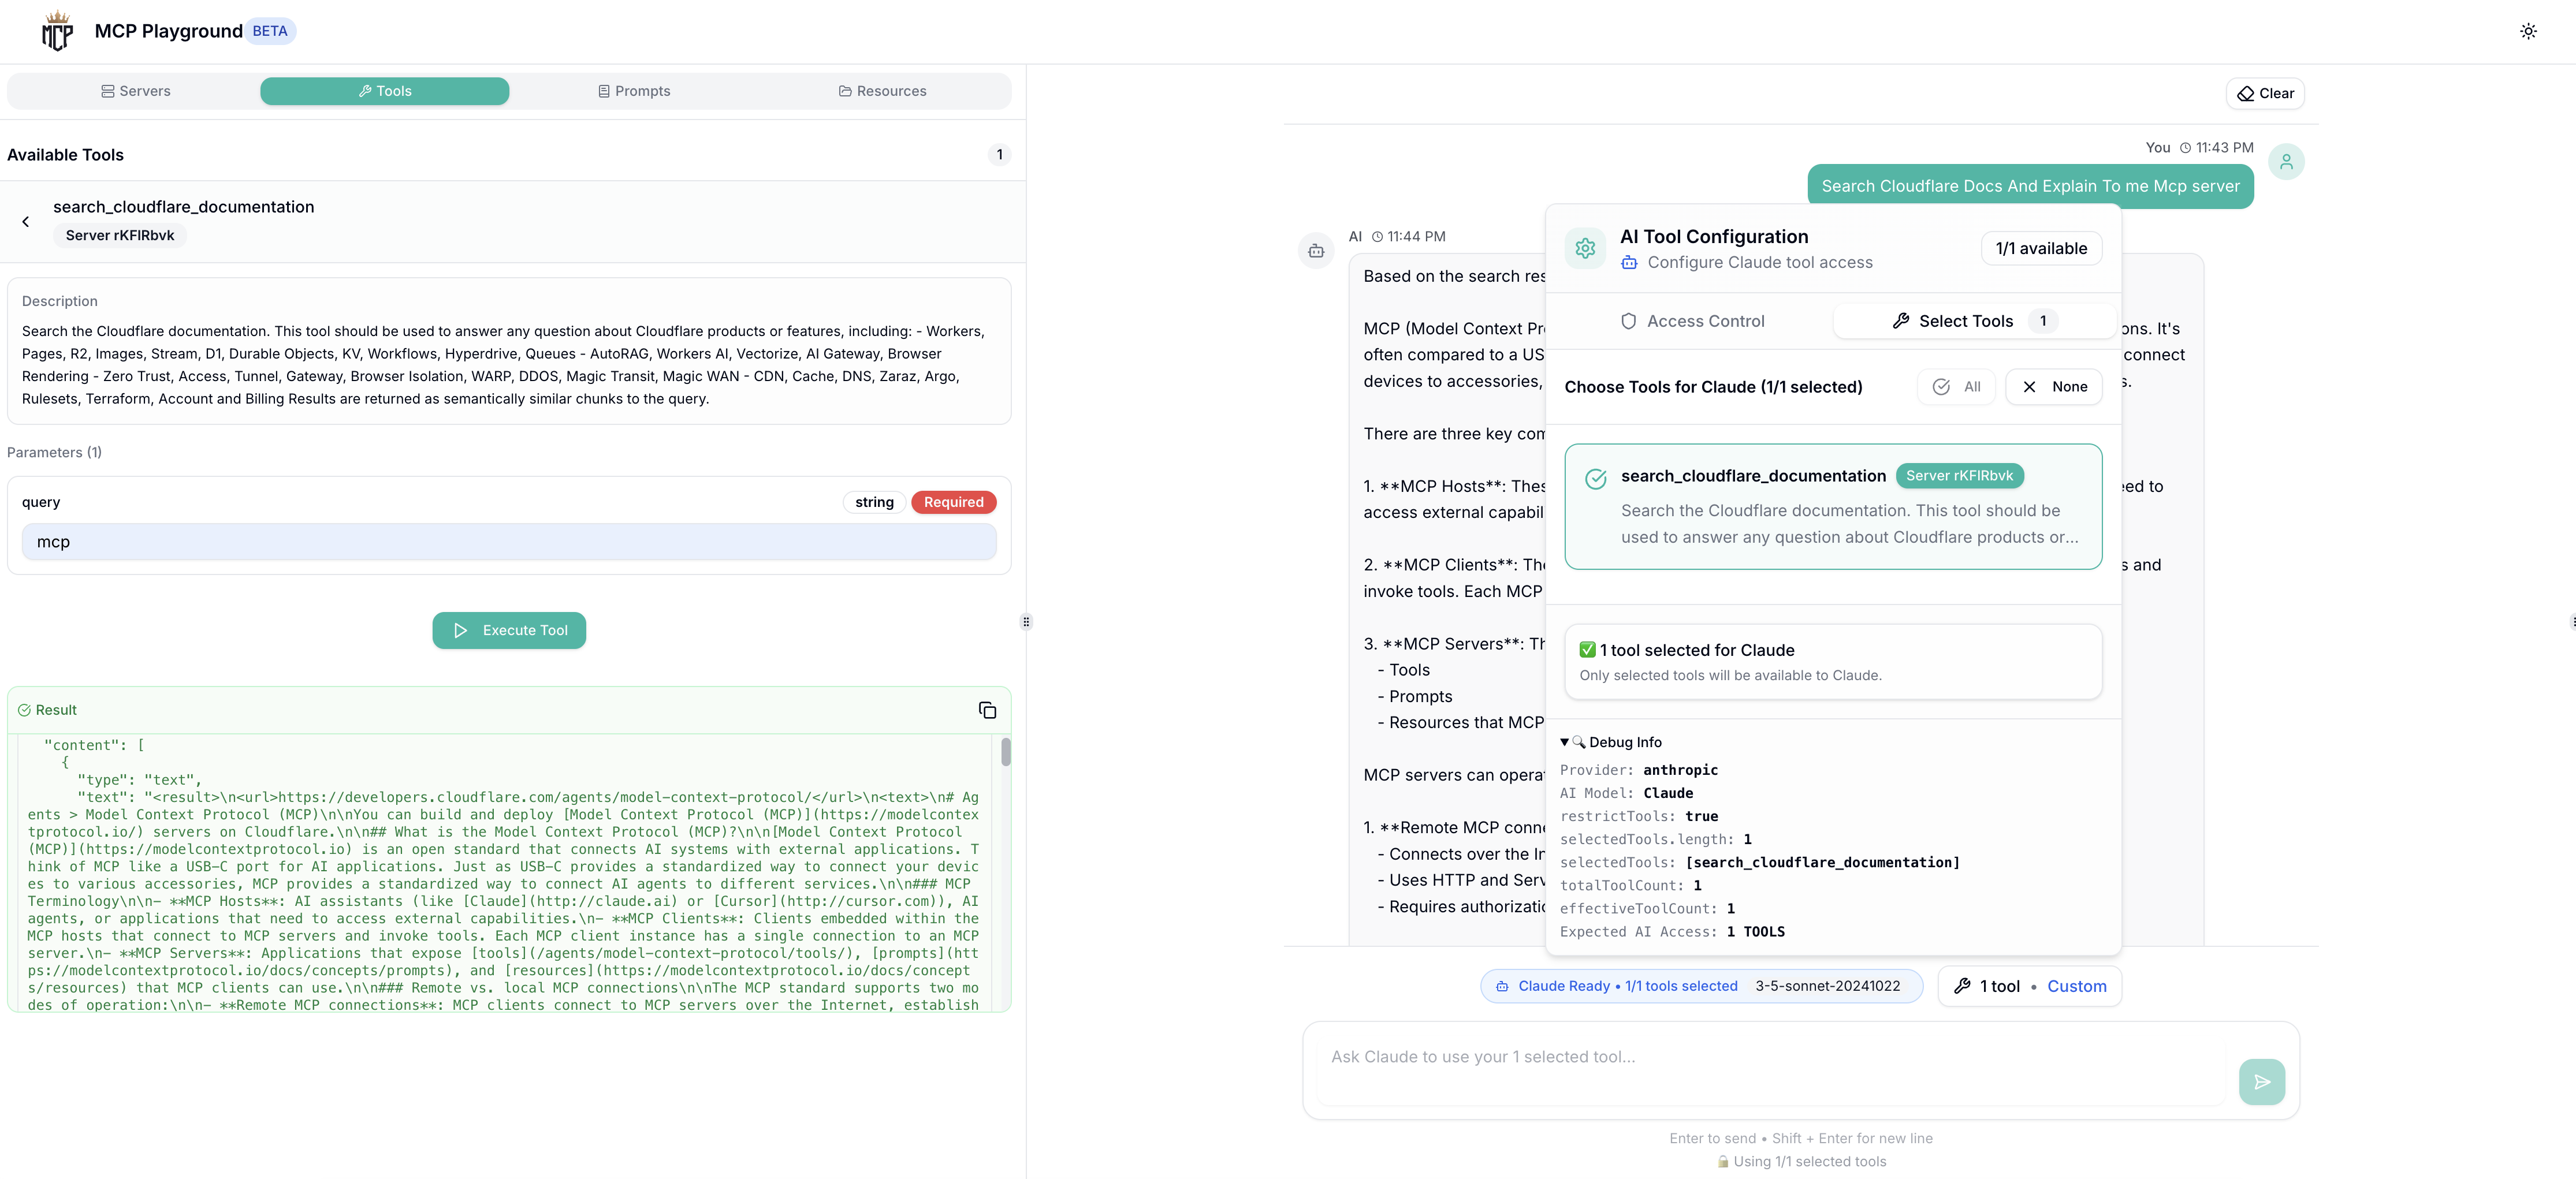Image resolution: width=2576 pixels, height=1179 pixels.
Task: Toggle the light/dark theme sun icon
Action: (2528, 31)
